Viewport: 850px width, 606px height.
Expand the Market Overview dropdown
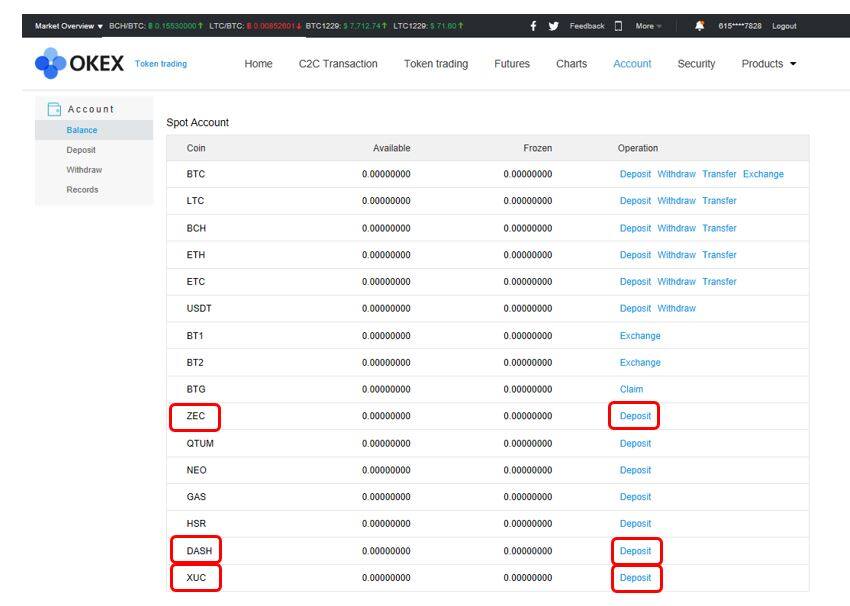point(69,26)
